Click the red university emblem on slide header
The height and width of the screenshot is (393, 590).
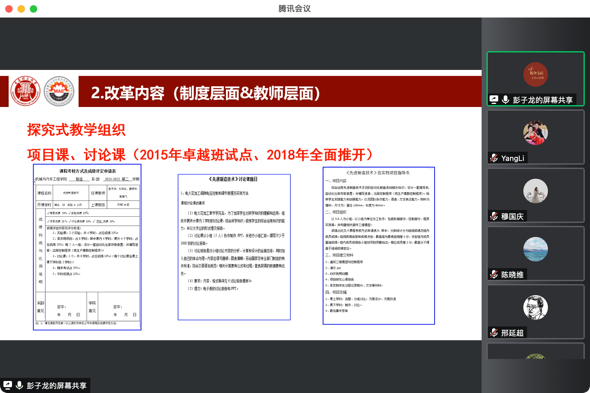pyautogui.click(x=25, y=91)
